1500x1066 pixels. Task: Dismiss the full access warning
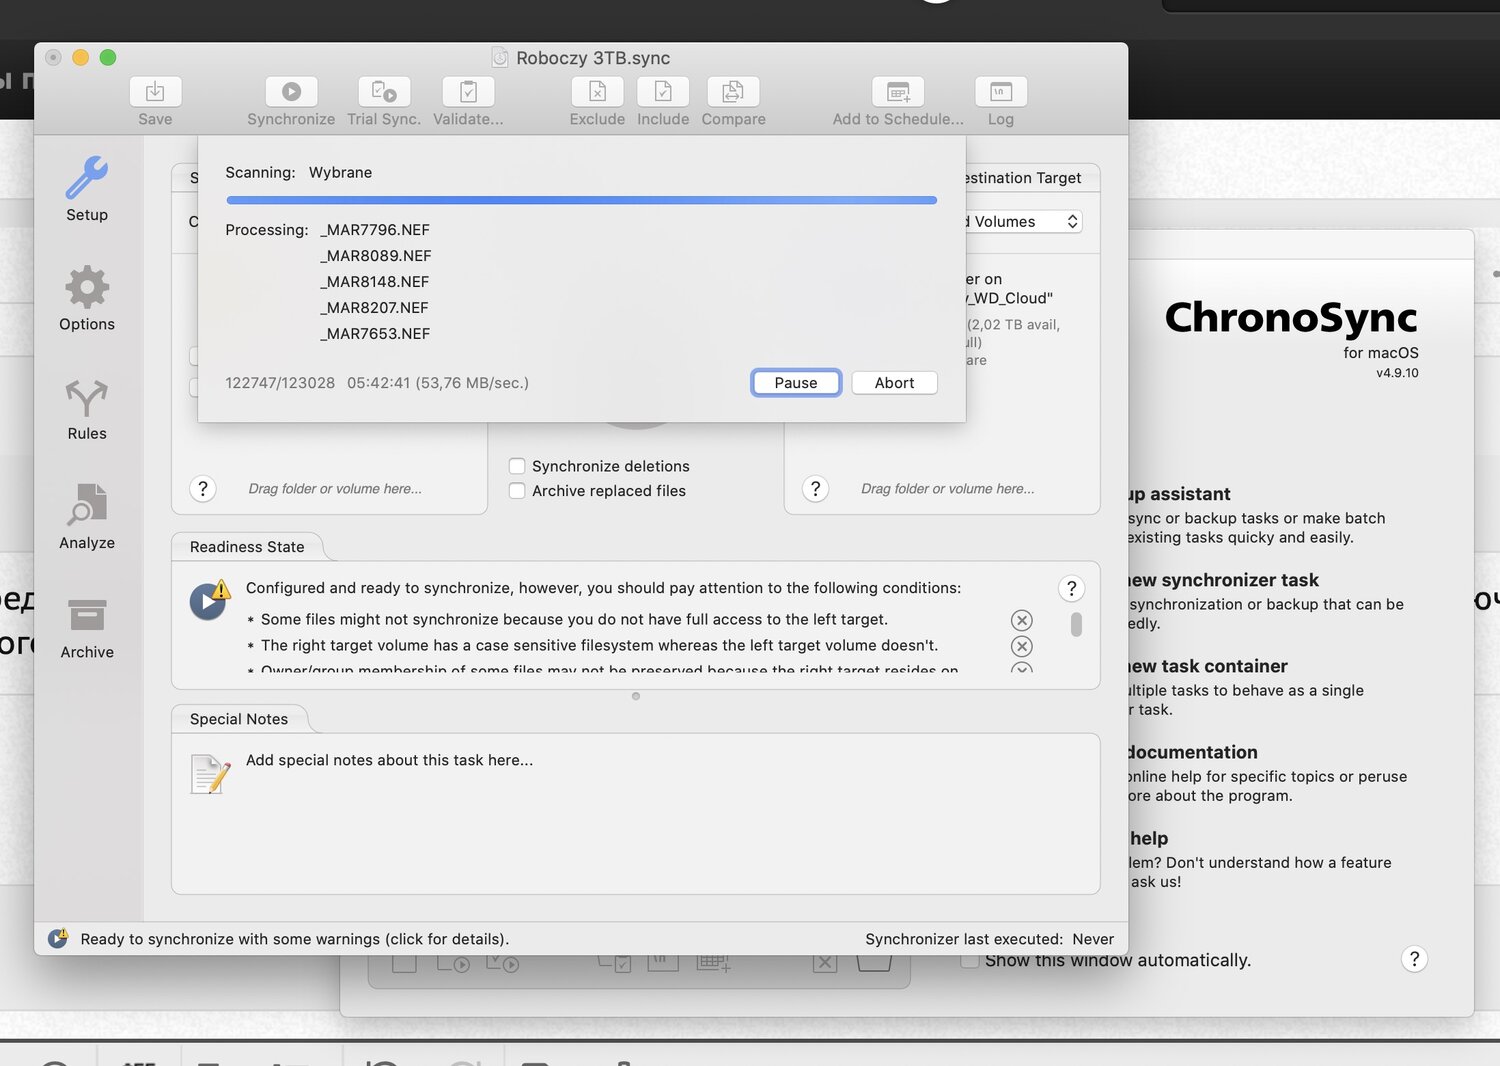(x=1022, y=620)
